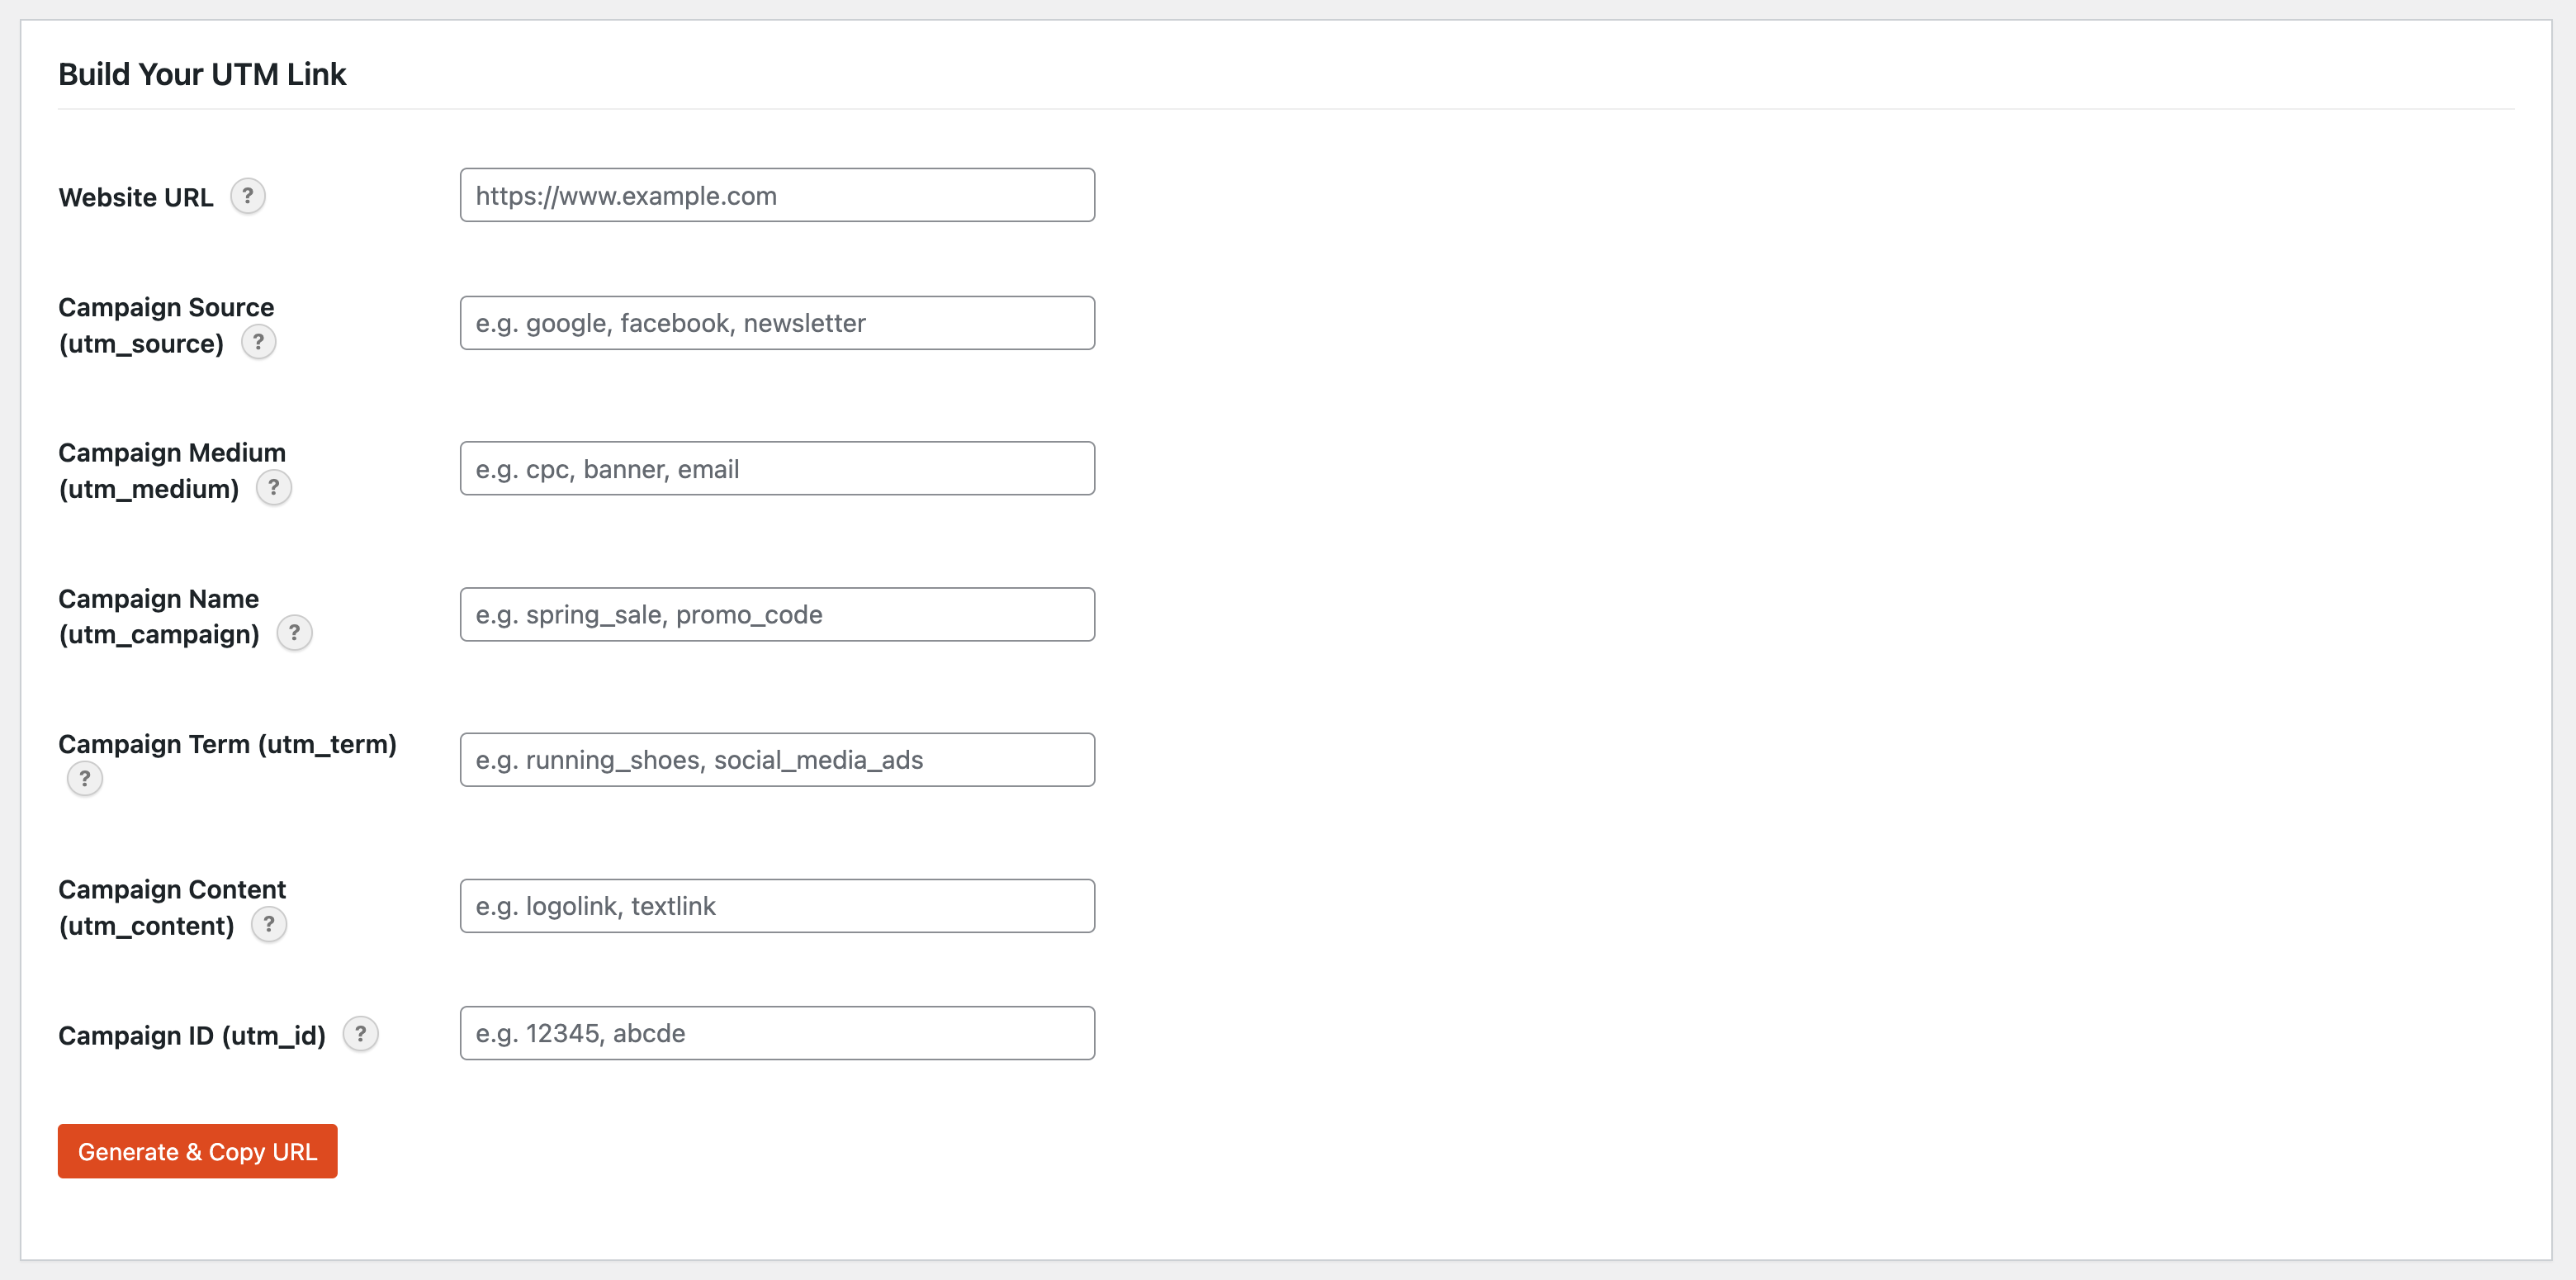The image size is (2576, 1280).
Task: Click the Website URL help icon
Action: tap(248, 196)
